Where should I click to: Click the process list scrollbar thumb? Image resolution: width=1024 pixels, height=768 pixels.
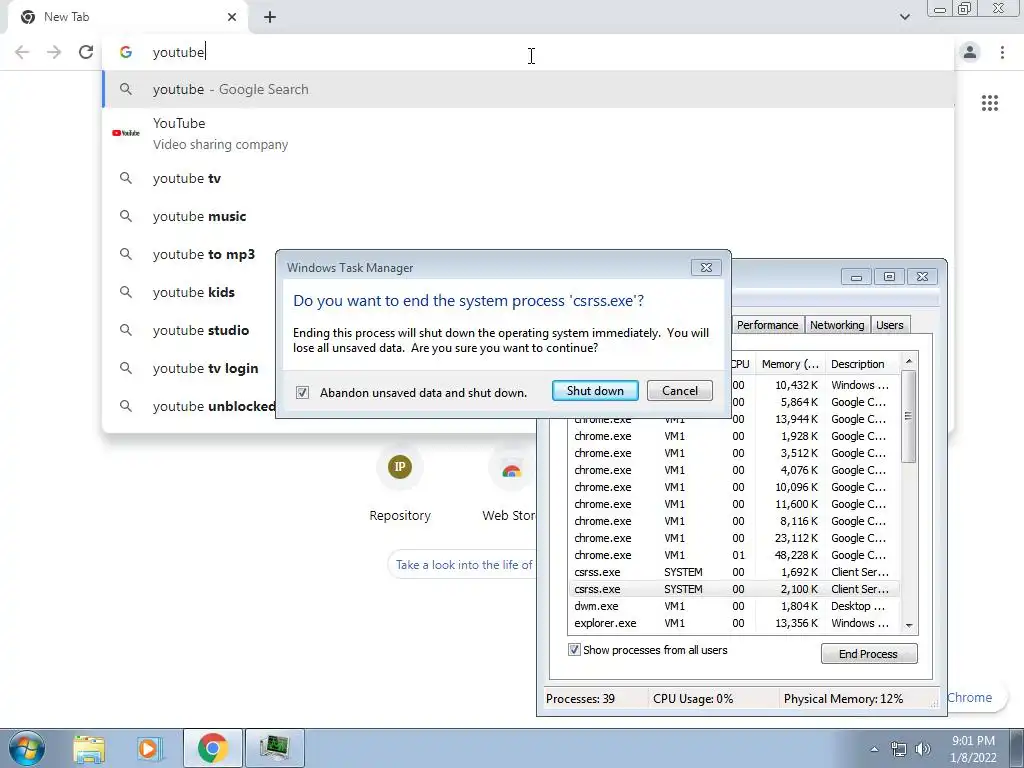(x=908, y=417)
